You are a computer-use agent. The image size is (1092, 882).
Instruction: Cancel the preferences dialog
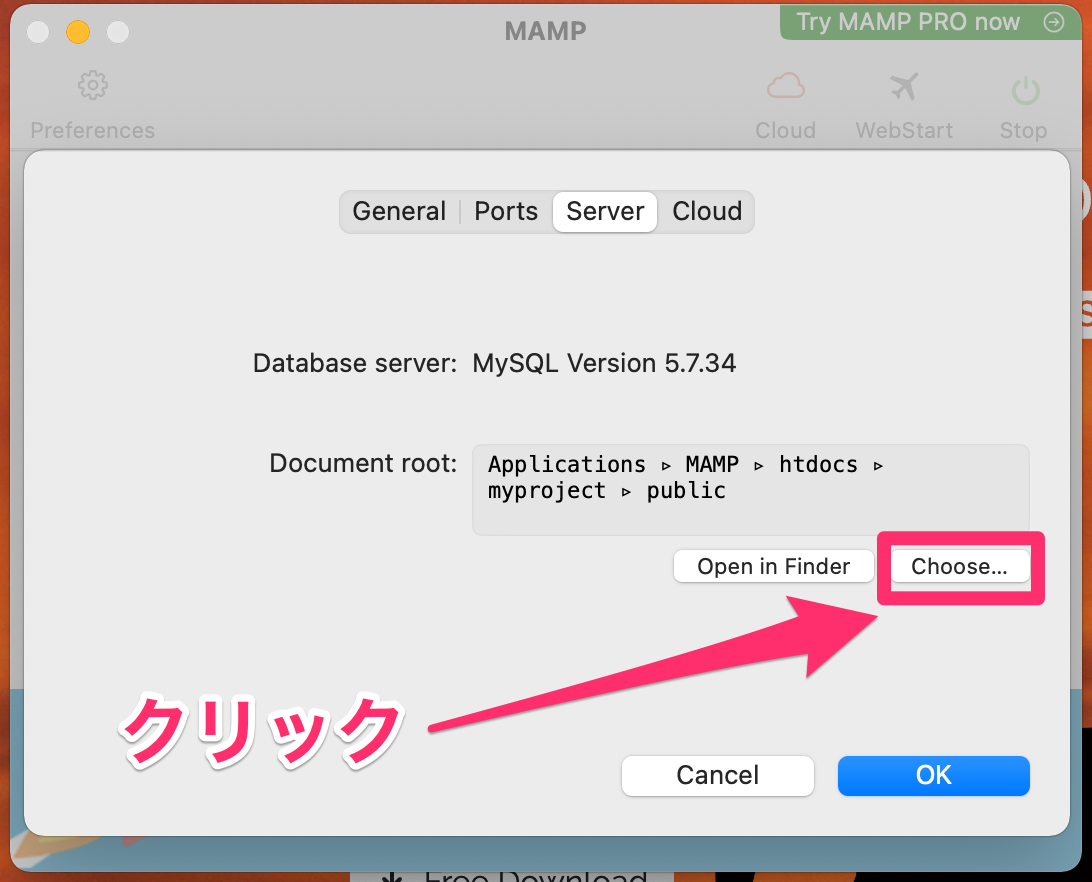(x=717, y=775)
